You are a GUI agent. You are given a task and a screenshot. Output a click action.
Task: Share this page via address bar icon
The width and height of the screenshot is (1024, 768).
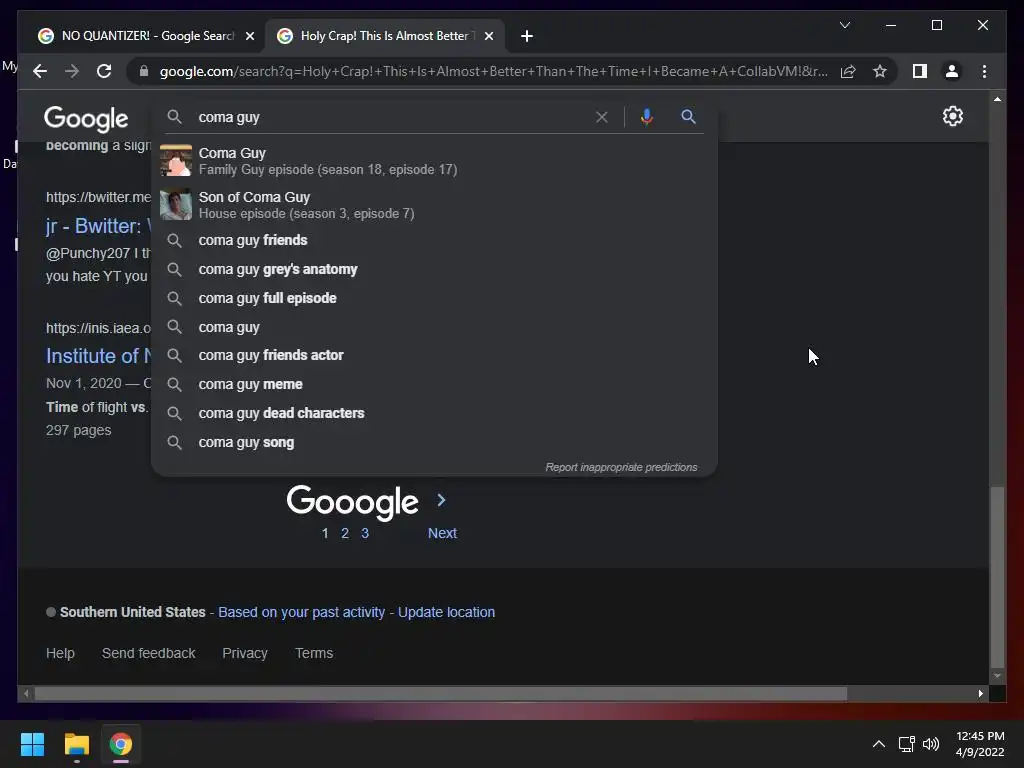pos(848,71)
